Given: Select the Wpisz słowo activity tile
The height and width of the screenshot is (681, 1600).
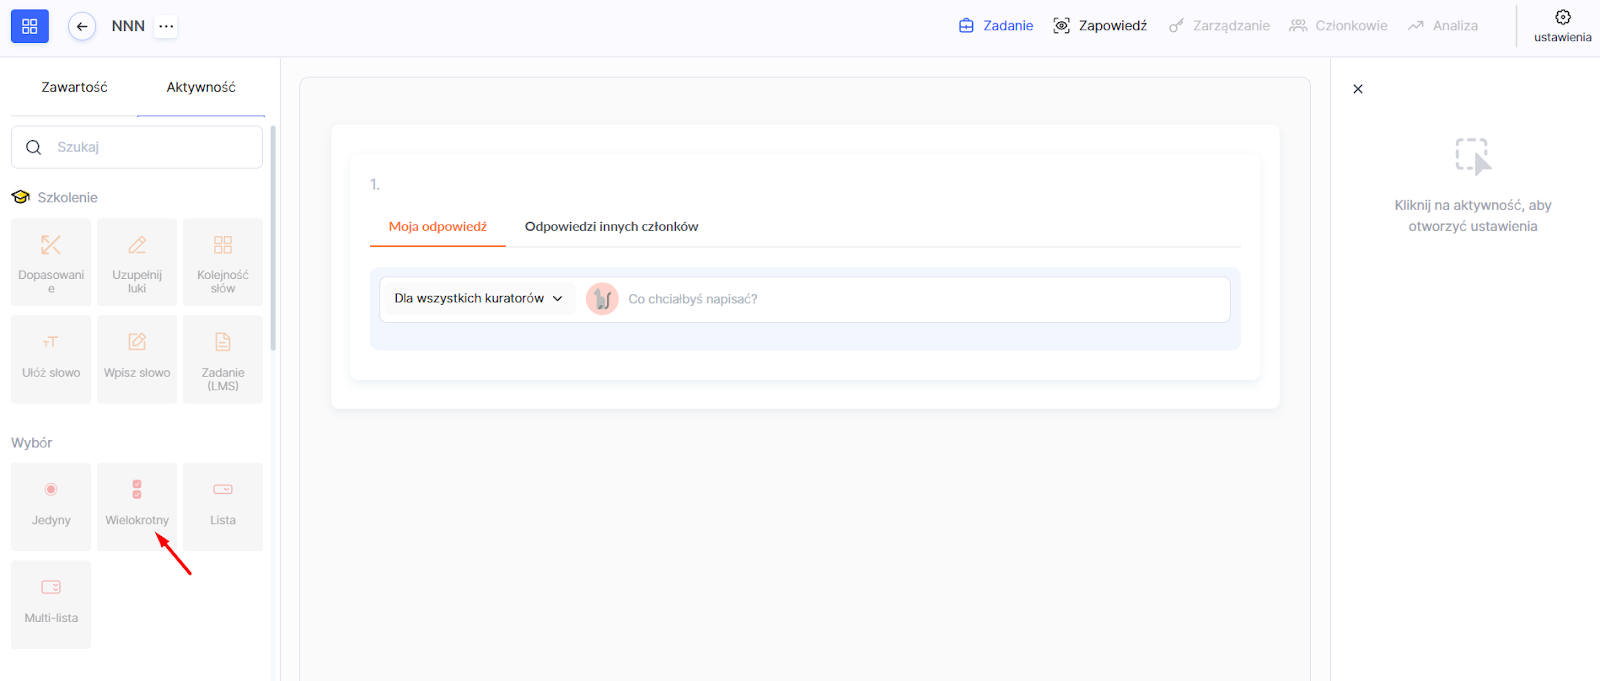Looking at the screenshot, I should pos(137,359).
